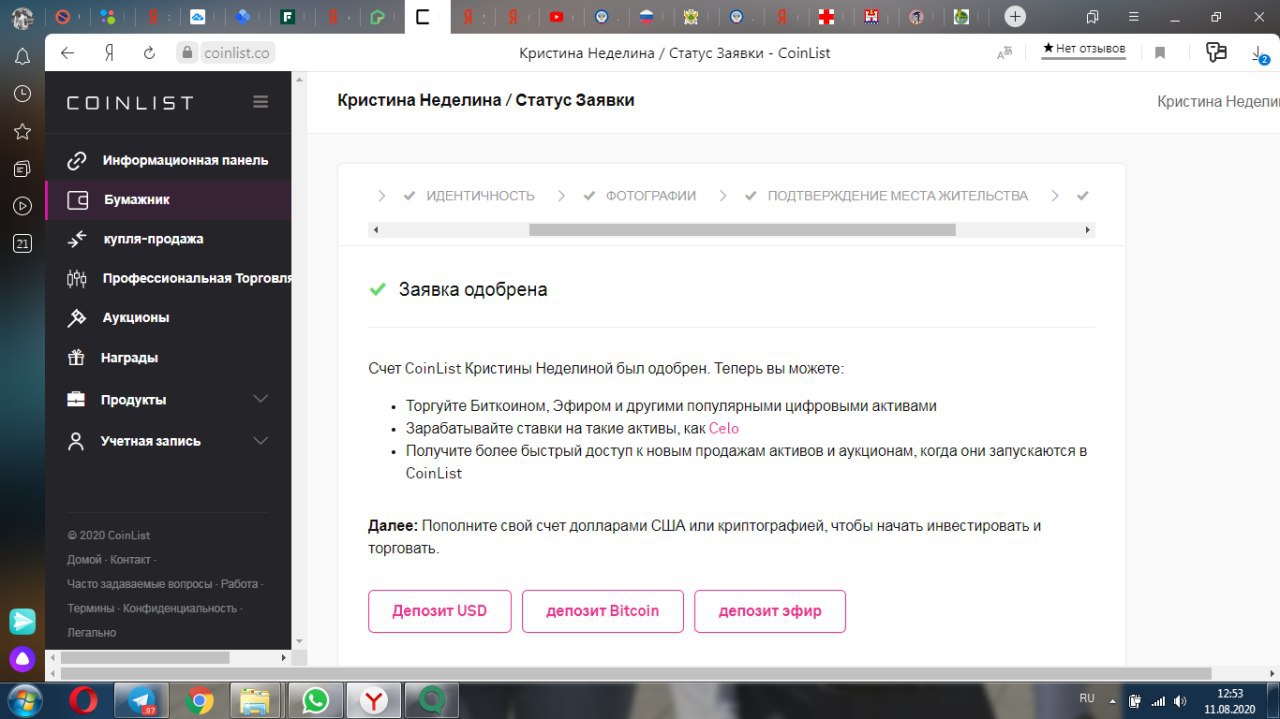1280x719 pixels.
Task: Click the steps bar scrollbar thumb
Action: click(x=742, y=230)
